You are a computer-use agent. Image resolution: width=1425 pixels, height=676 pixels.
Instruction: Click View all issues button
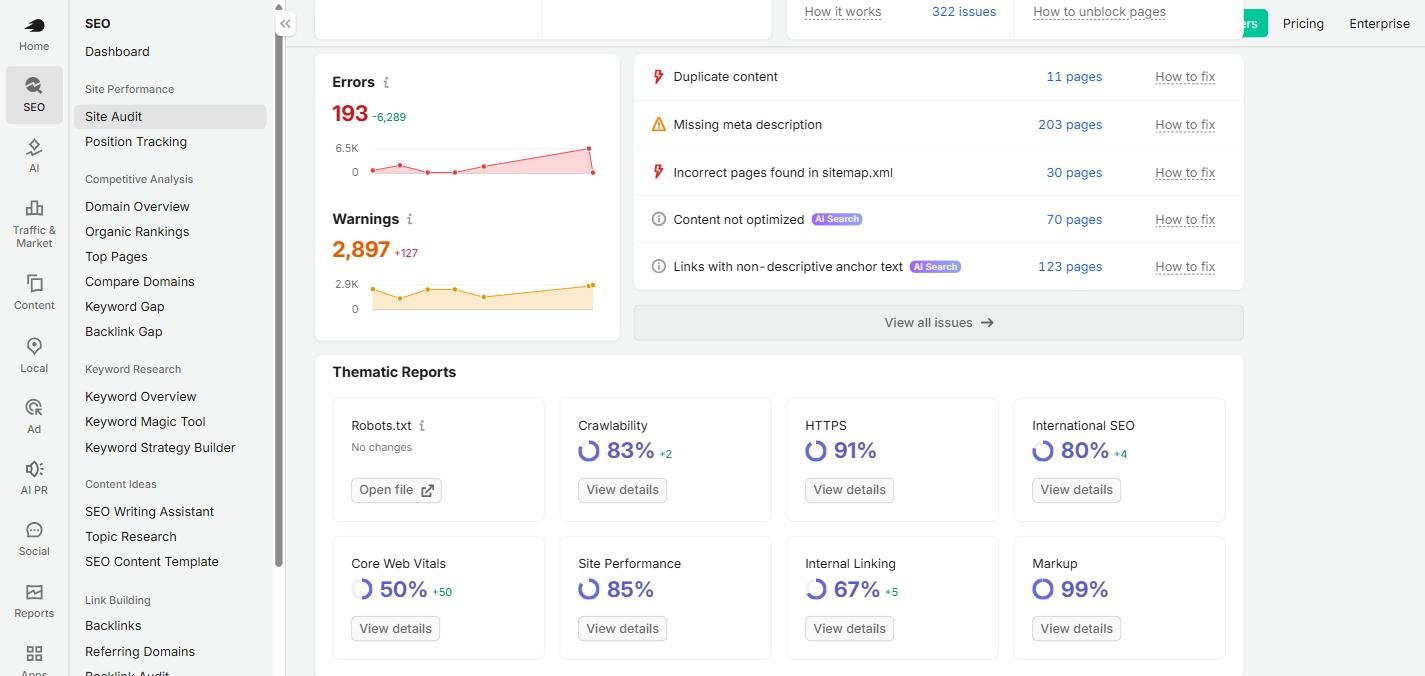coord(938,323)
